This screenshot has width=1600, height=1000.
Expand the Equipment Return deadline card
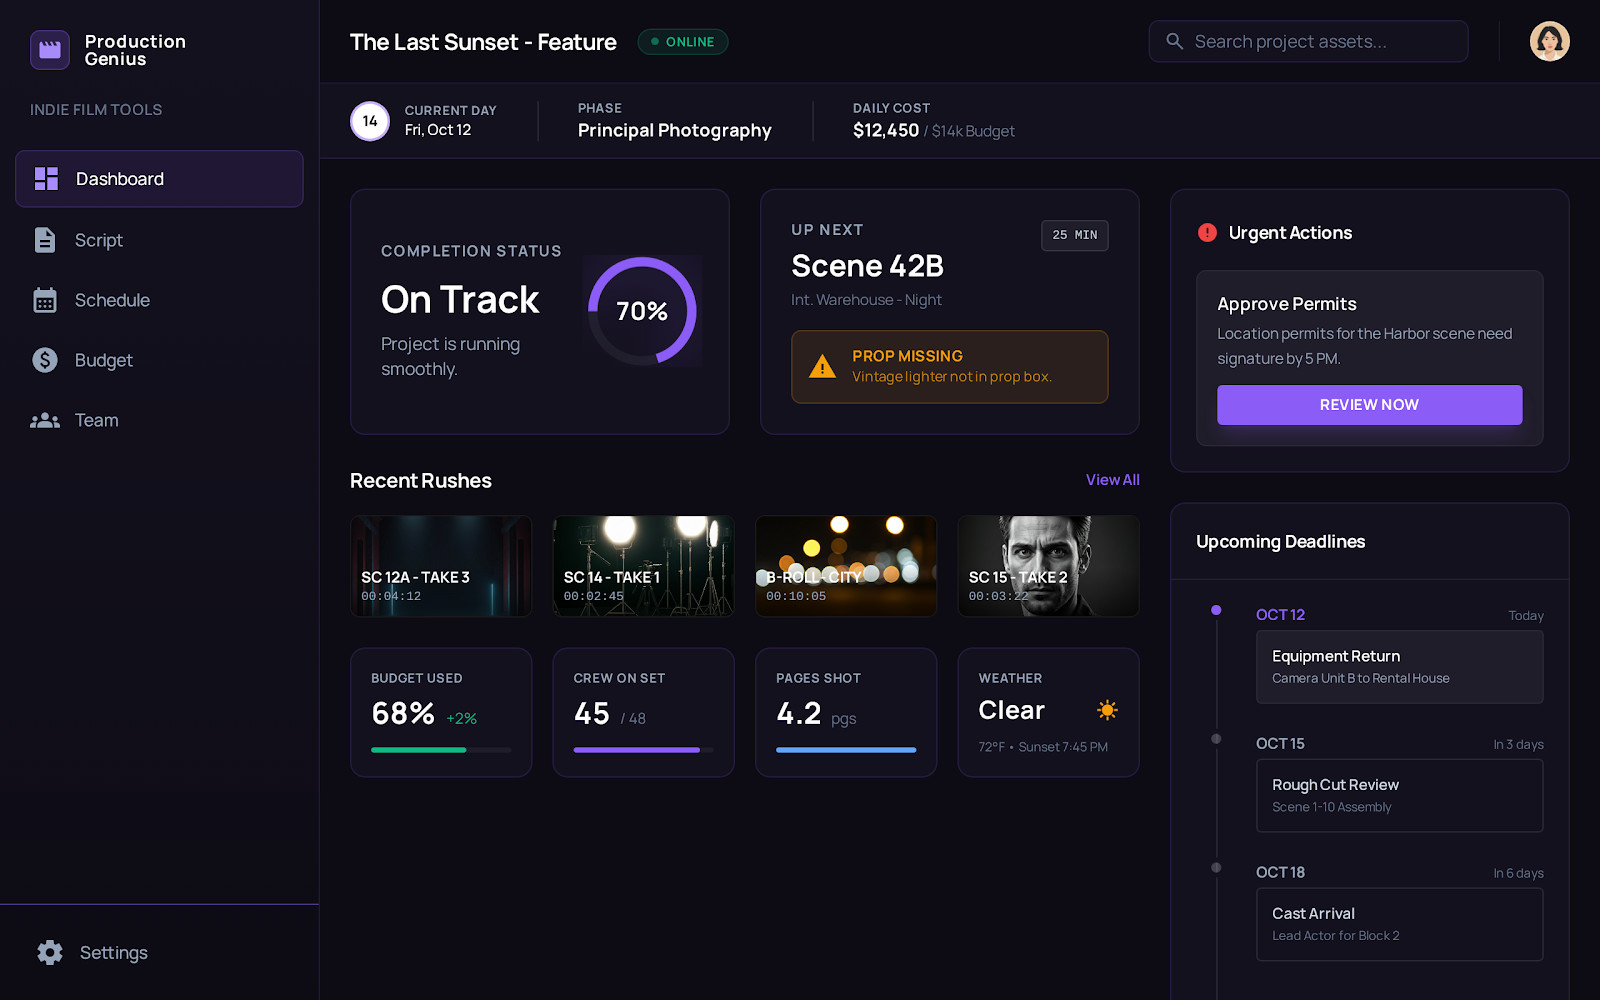[x=1399, y=666]
